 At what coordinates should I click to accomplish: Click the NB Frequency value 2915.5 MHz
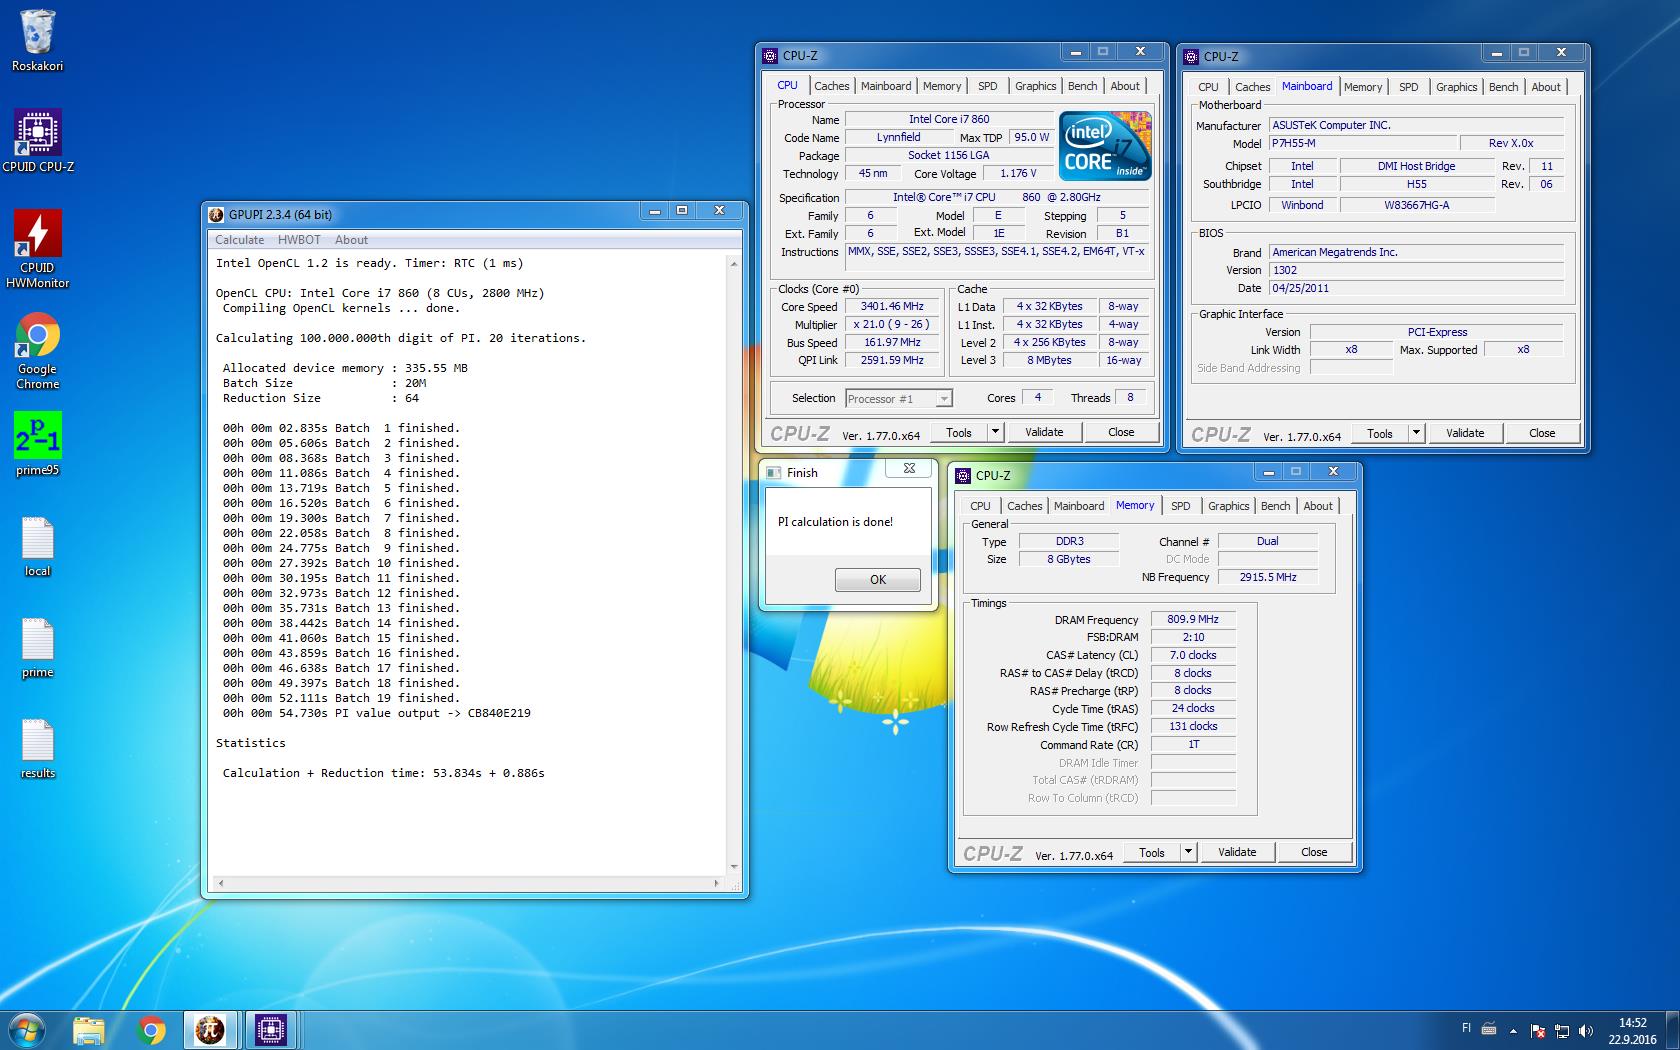[1267, 577]
